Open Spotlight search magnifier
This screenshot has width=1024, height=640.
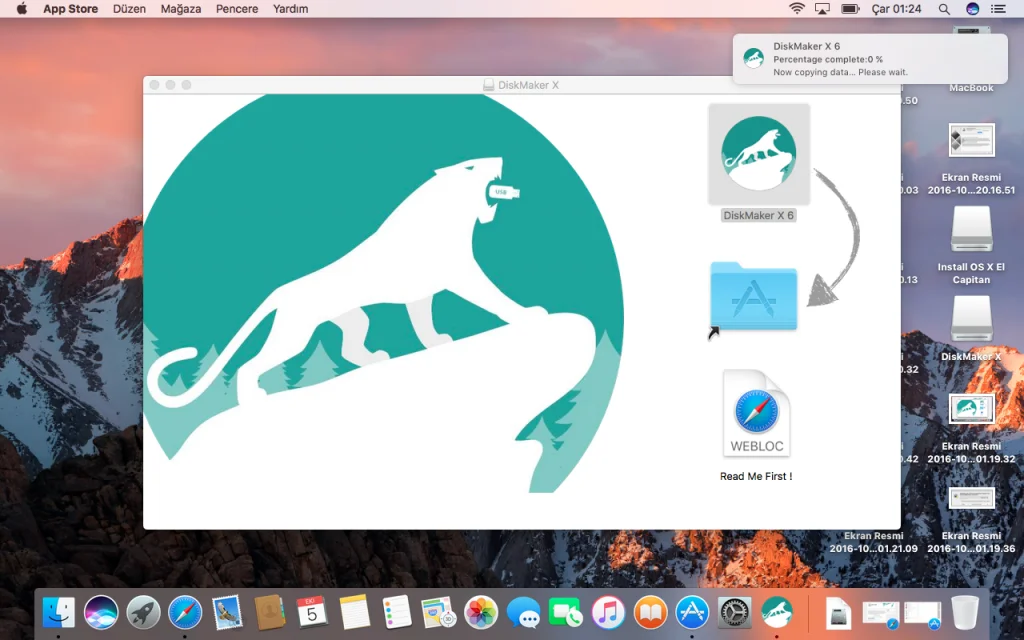point(944,9)
